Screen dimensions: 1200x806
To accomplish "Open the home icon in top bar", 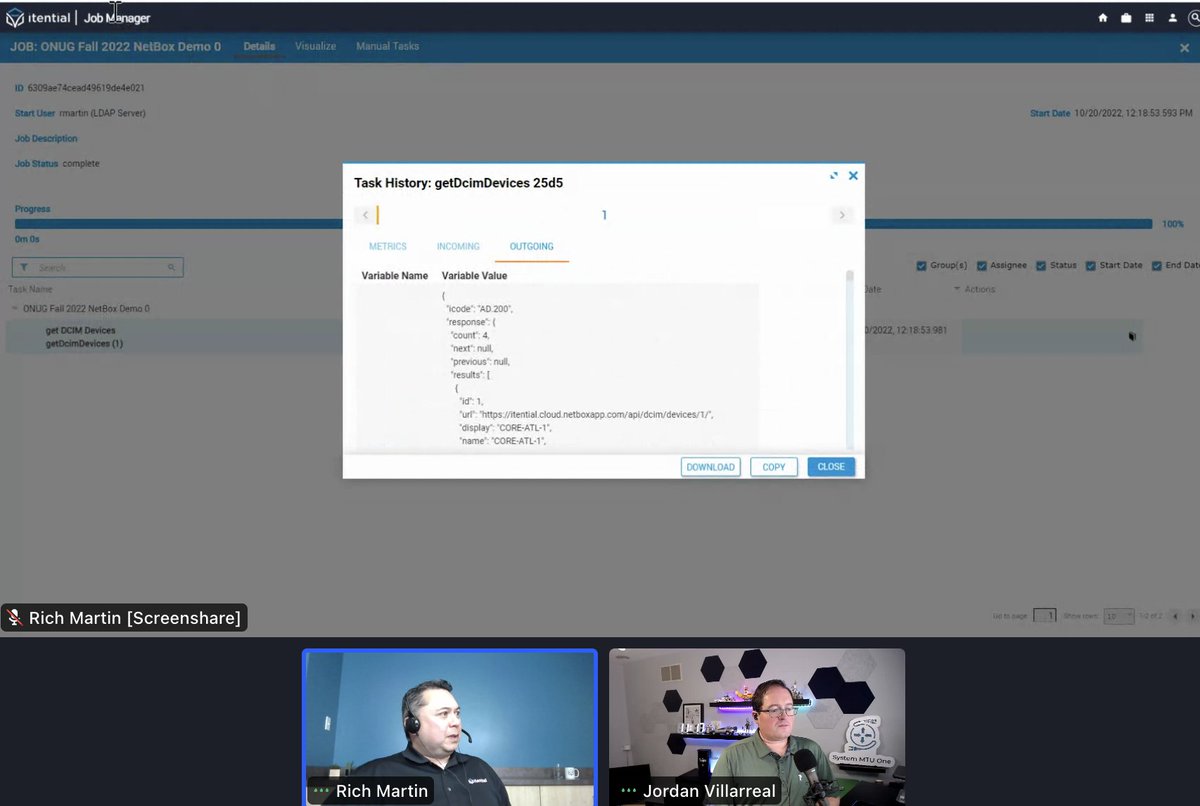I will (1103, 18).
